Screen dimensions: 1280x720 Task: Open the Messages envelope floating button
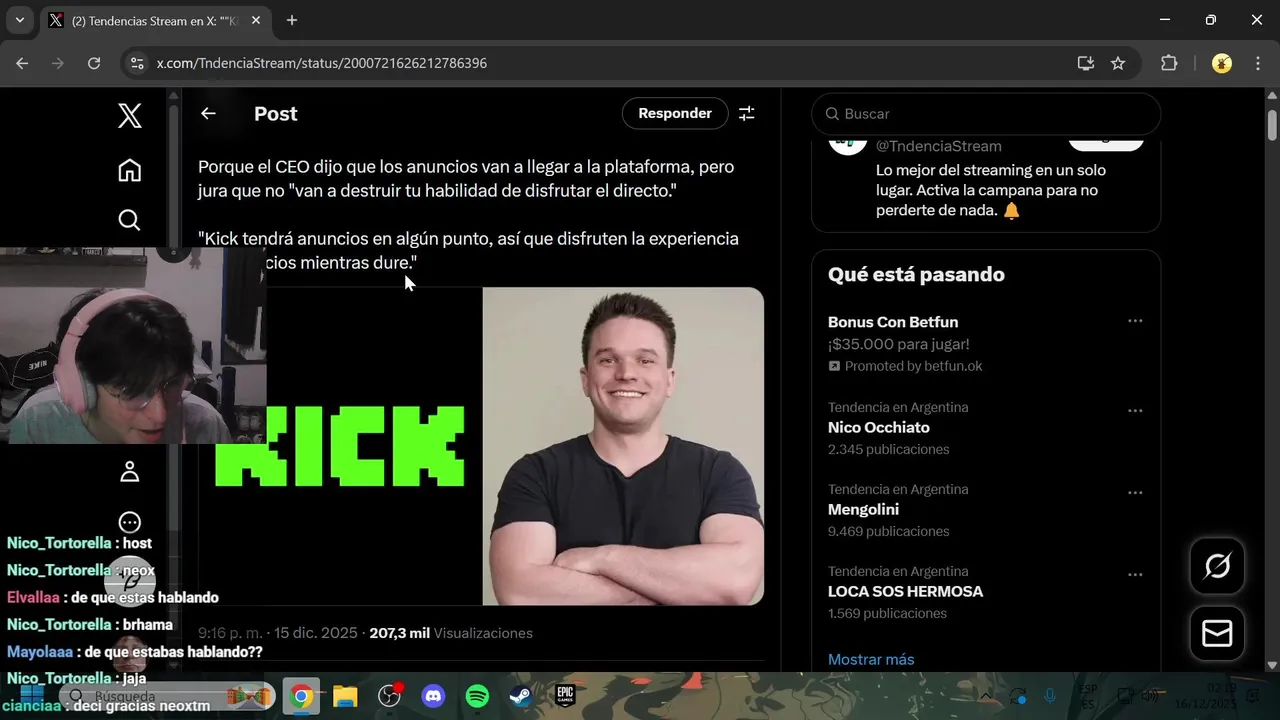(x=1217, y=633)
